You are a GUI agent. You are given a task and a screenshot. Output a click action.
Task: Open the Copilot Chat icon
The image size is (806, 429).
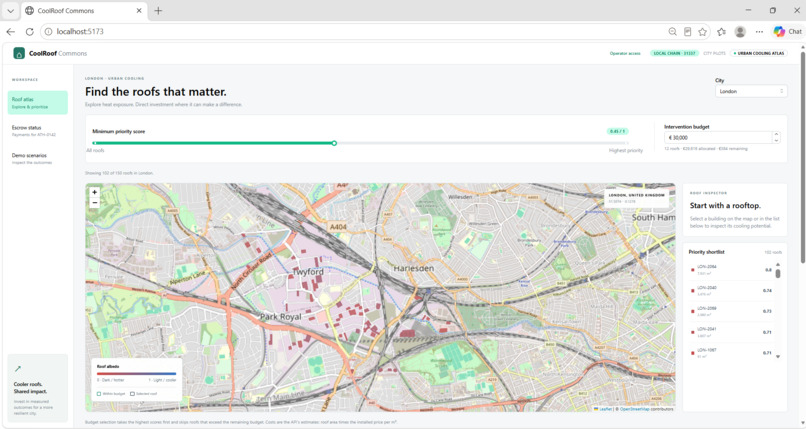(779, 31)
